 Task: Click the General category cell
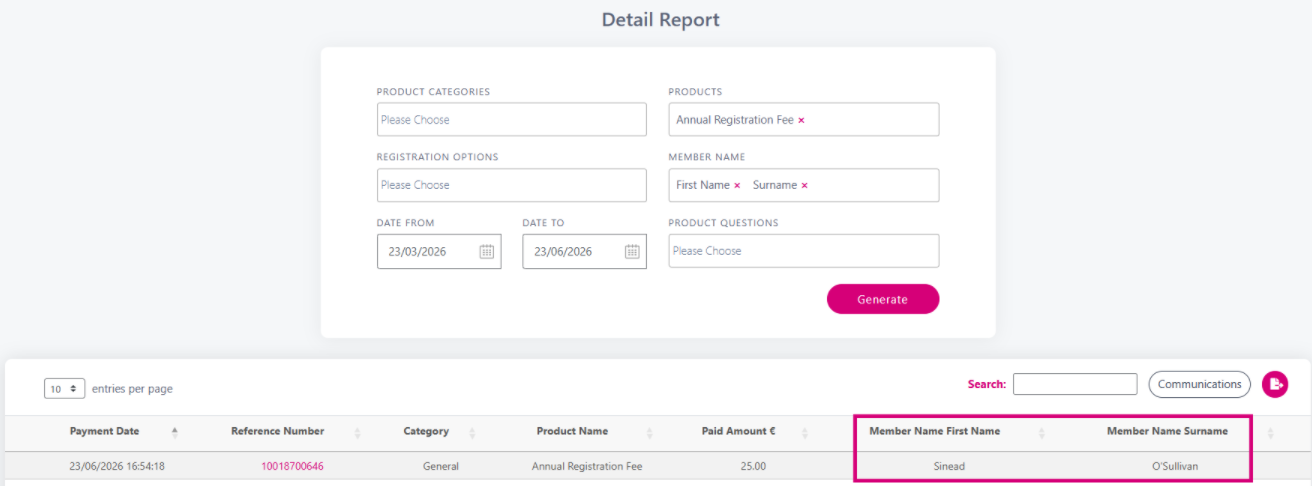coord(441,466)
